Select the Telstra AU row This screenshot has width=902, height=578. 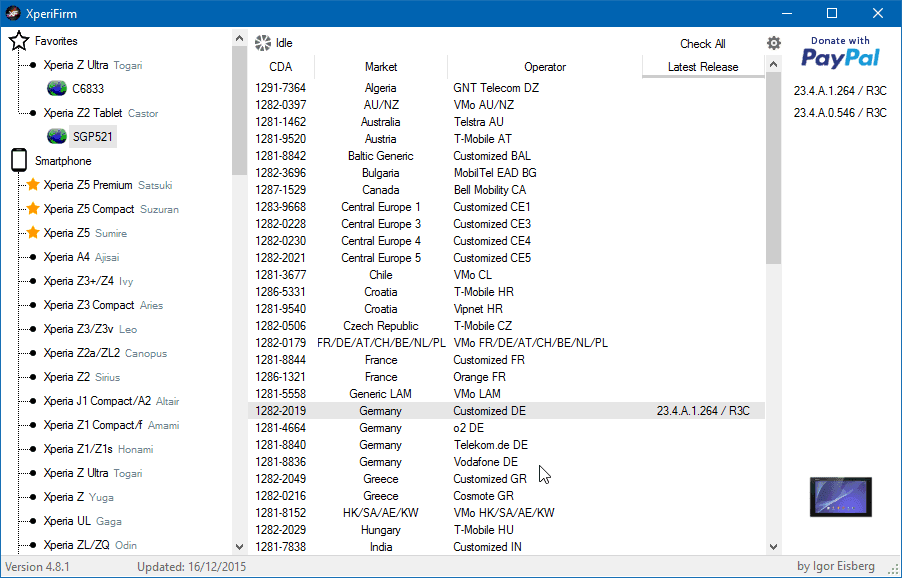pos(506,122)
